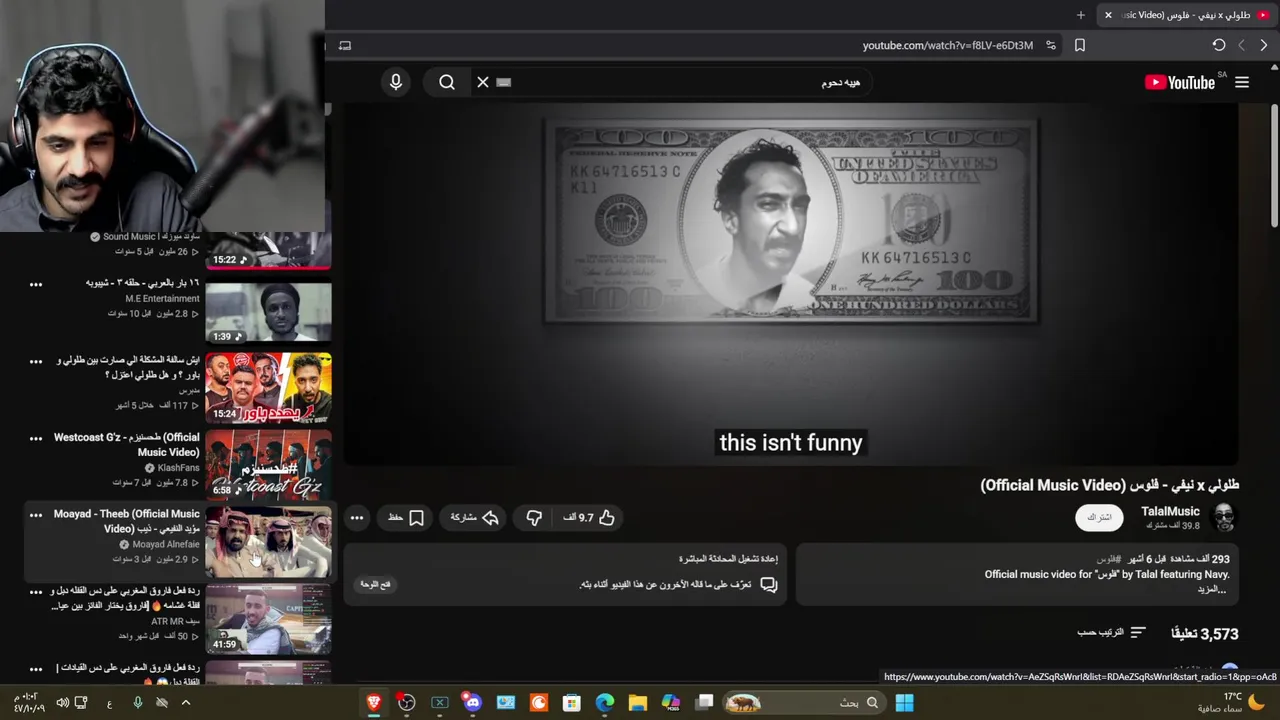Open Microsoft Store from the taskbar
1280x720 pixels.
pyautogui.click(x=572, y=703)
